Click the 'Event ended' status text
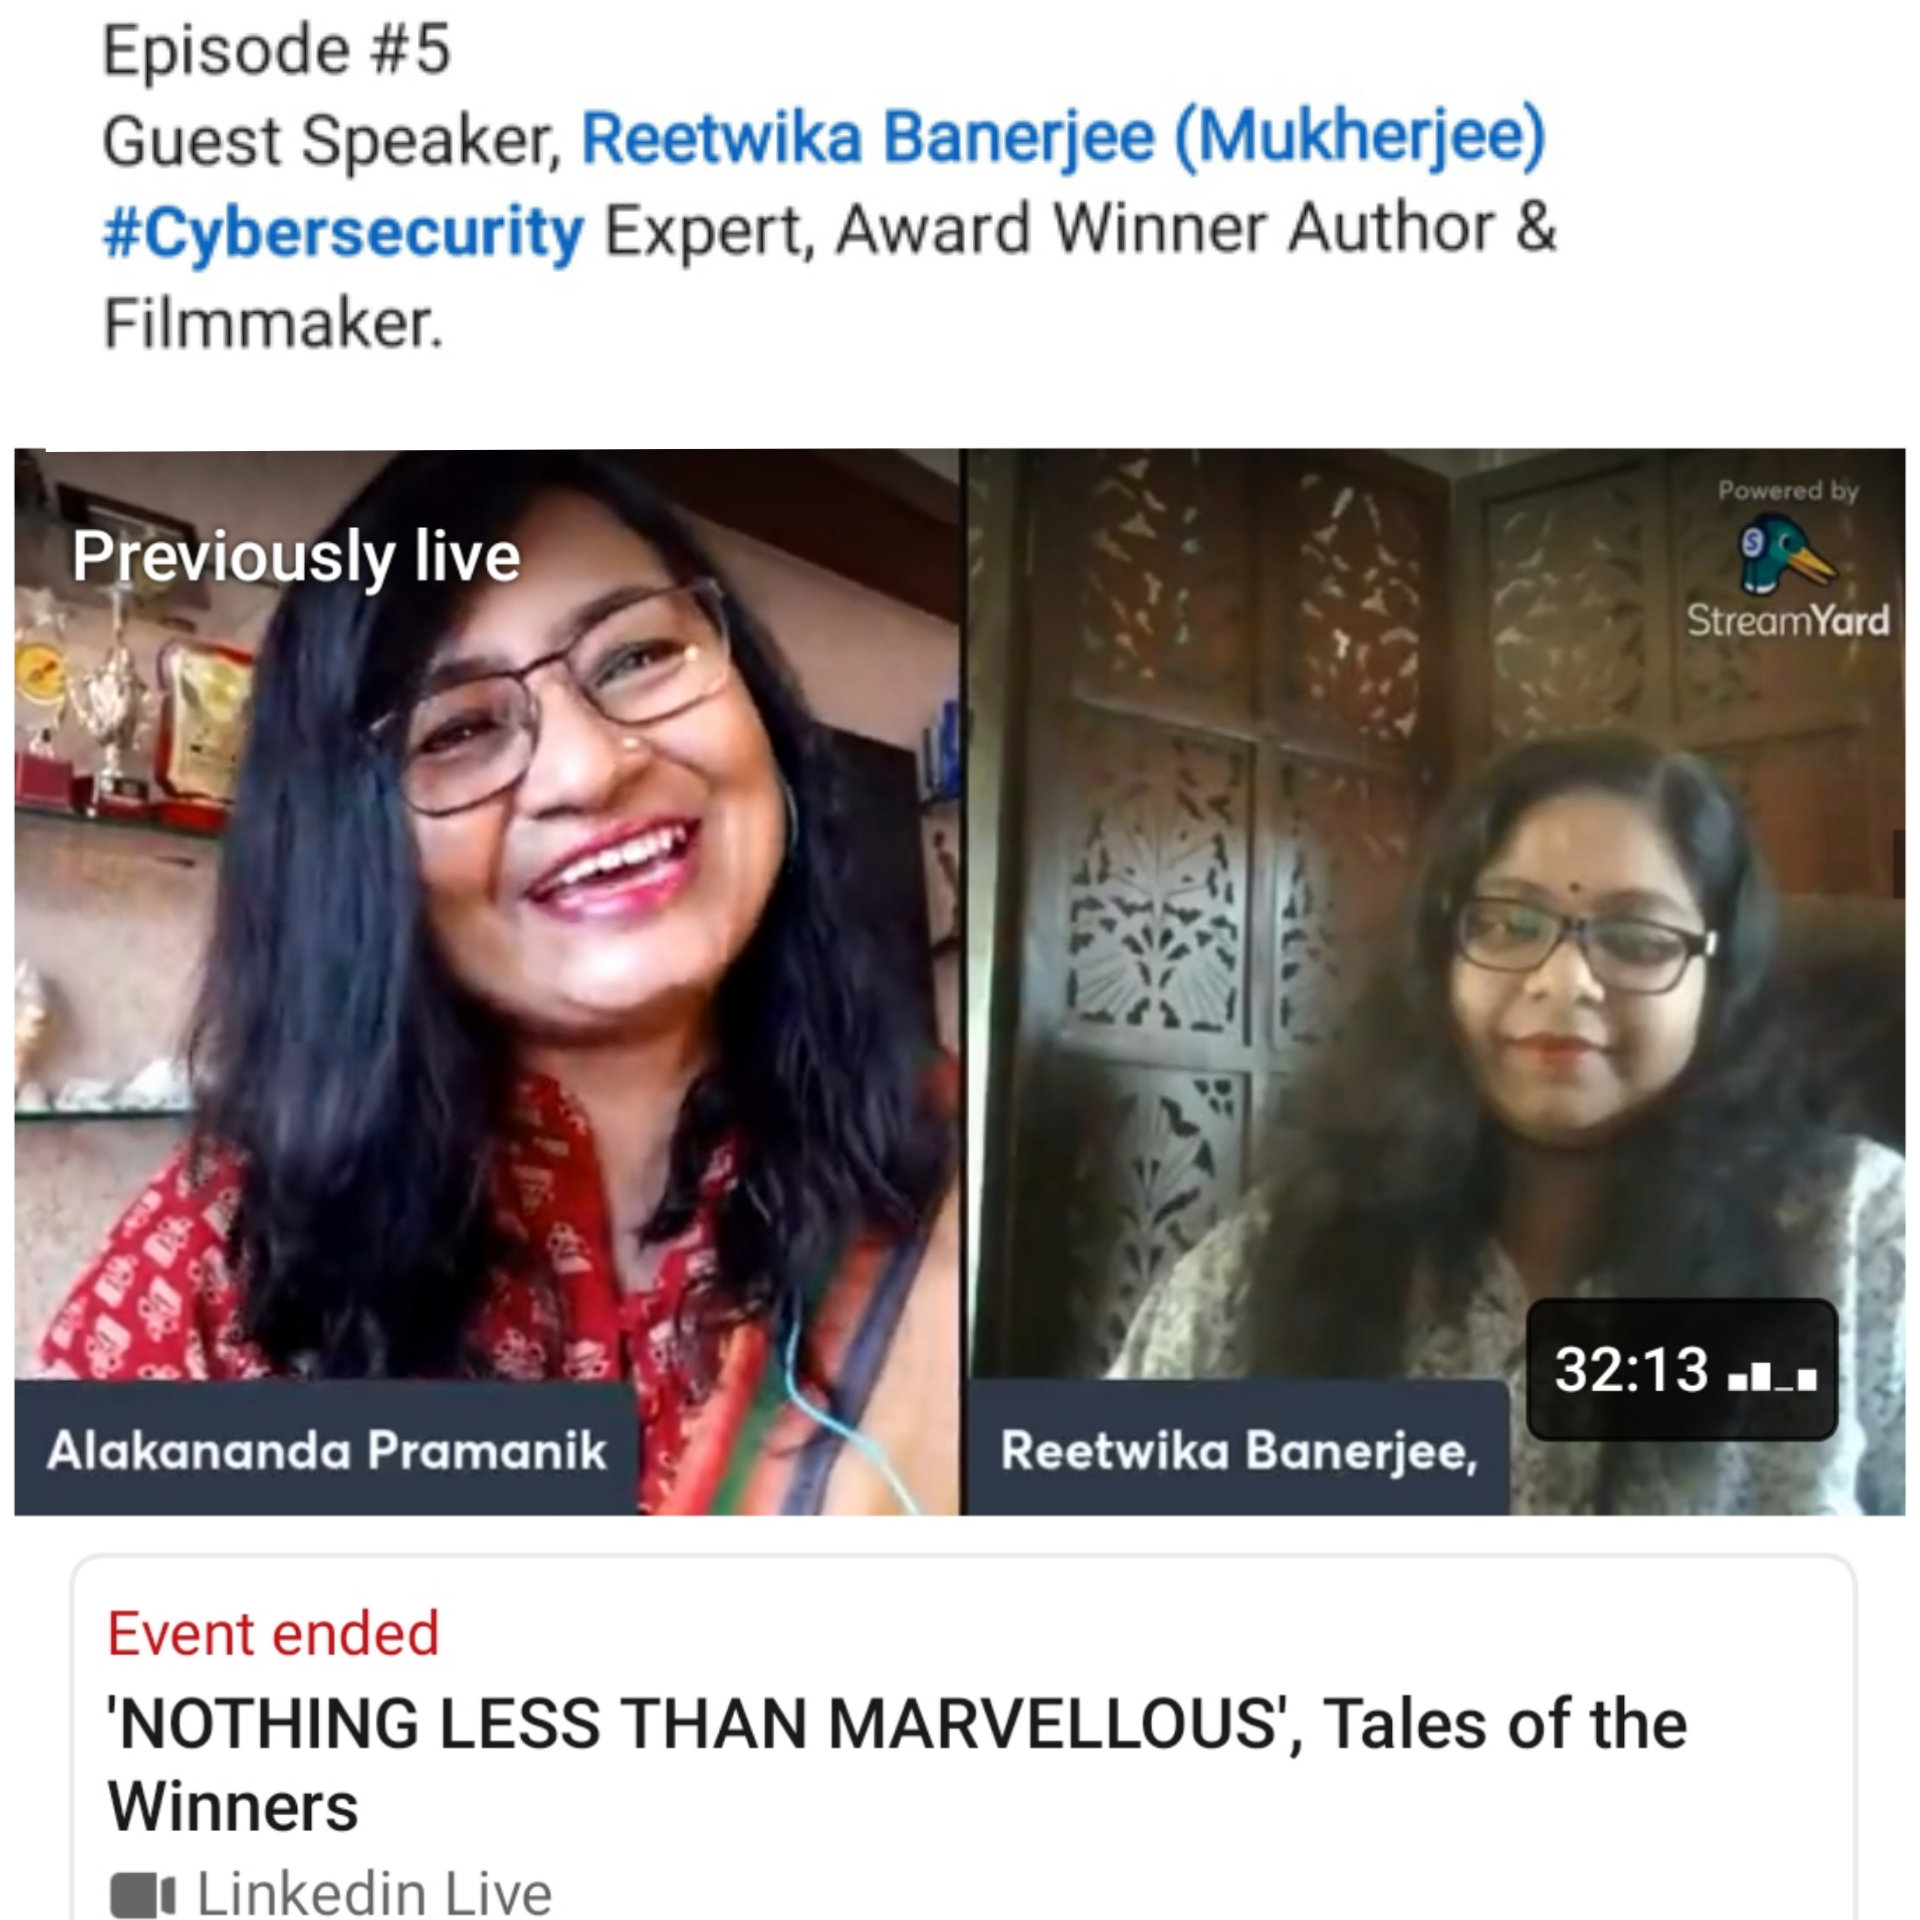Viewport: 1920px width, 1920px height. tap(273, 1634)
